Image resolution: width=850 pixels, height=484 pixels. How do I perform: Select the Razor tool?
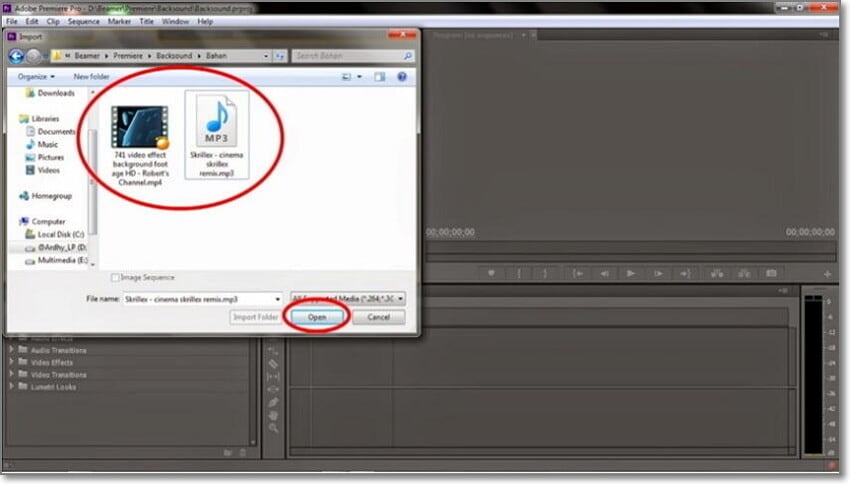(x=273, y=364)
